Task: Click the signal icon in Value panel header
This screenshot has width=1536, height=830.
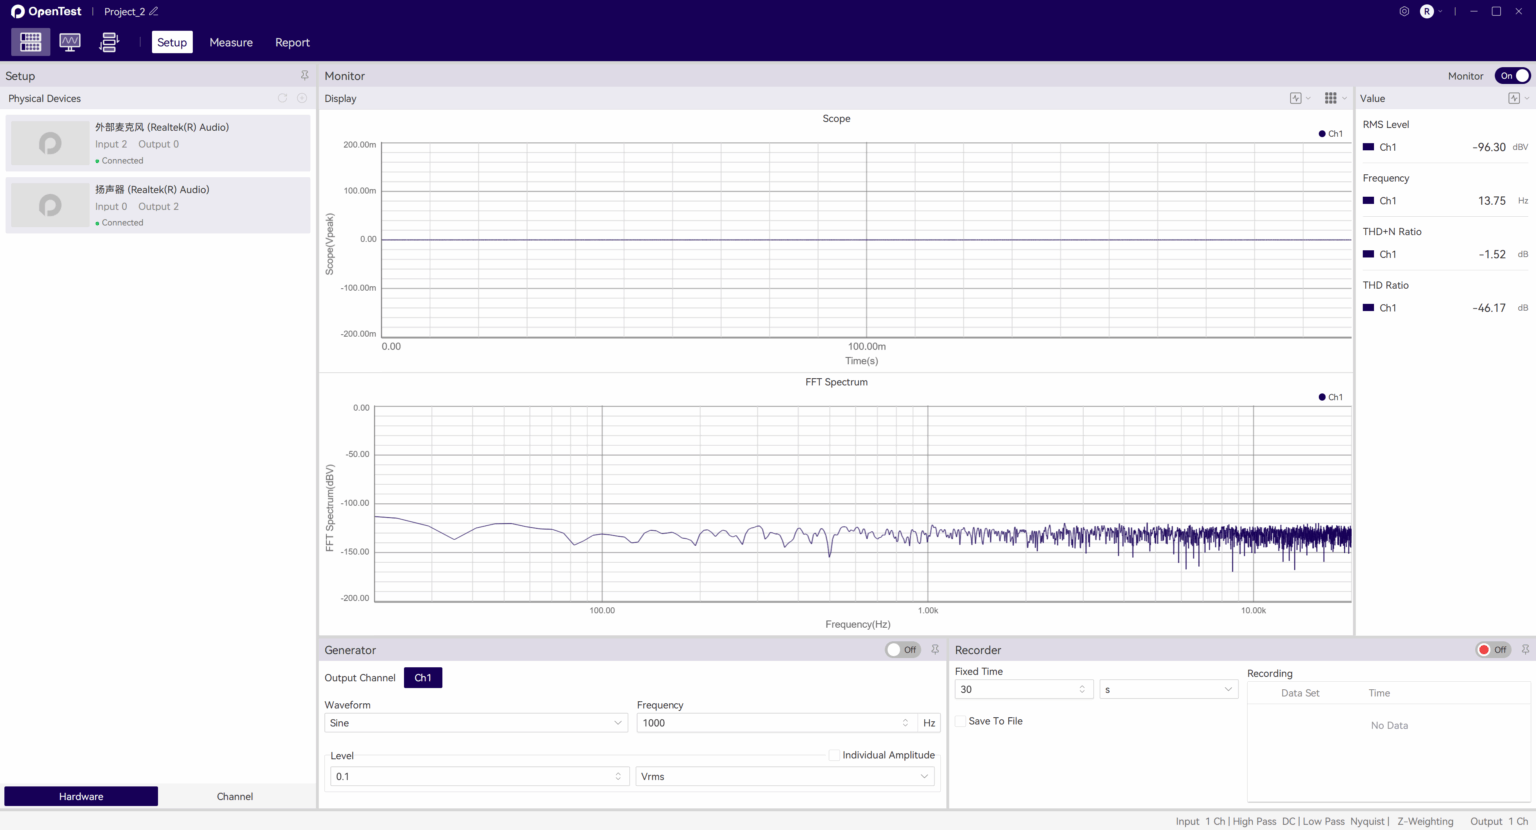Action: [x=1513, y=98]
